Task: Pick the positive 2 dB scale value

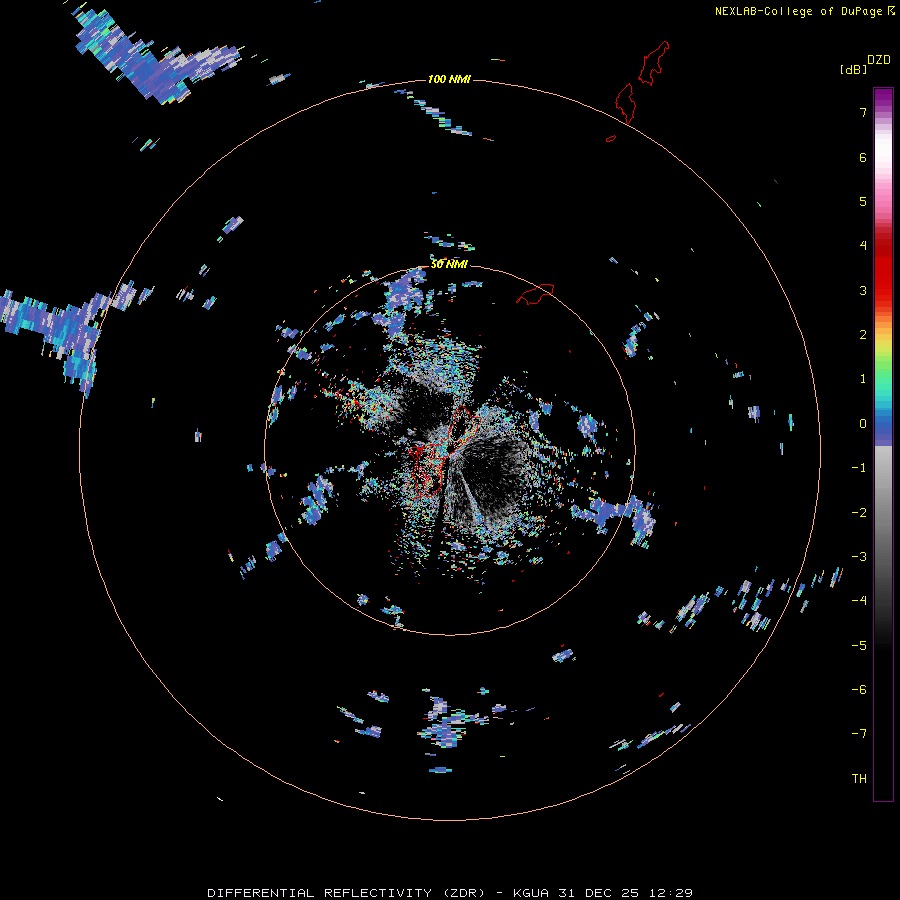Action: click(863, 335)
